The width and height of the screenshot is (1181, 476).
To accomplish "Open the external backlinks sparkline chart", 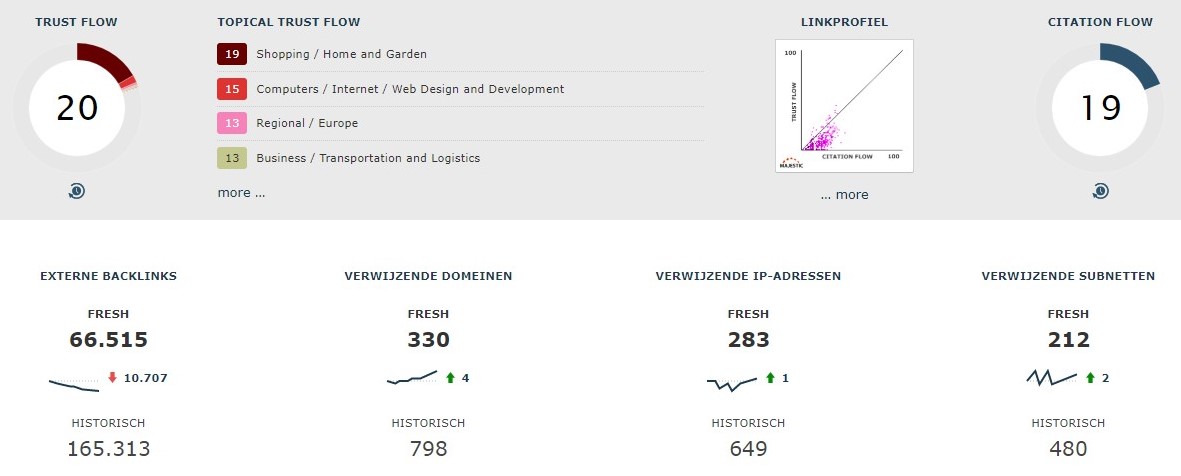I will coord(74,385).
